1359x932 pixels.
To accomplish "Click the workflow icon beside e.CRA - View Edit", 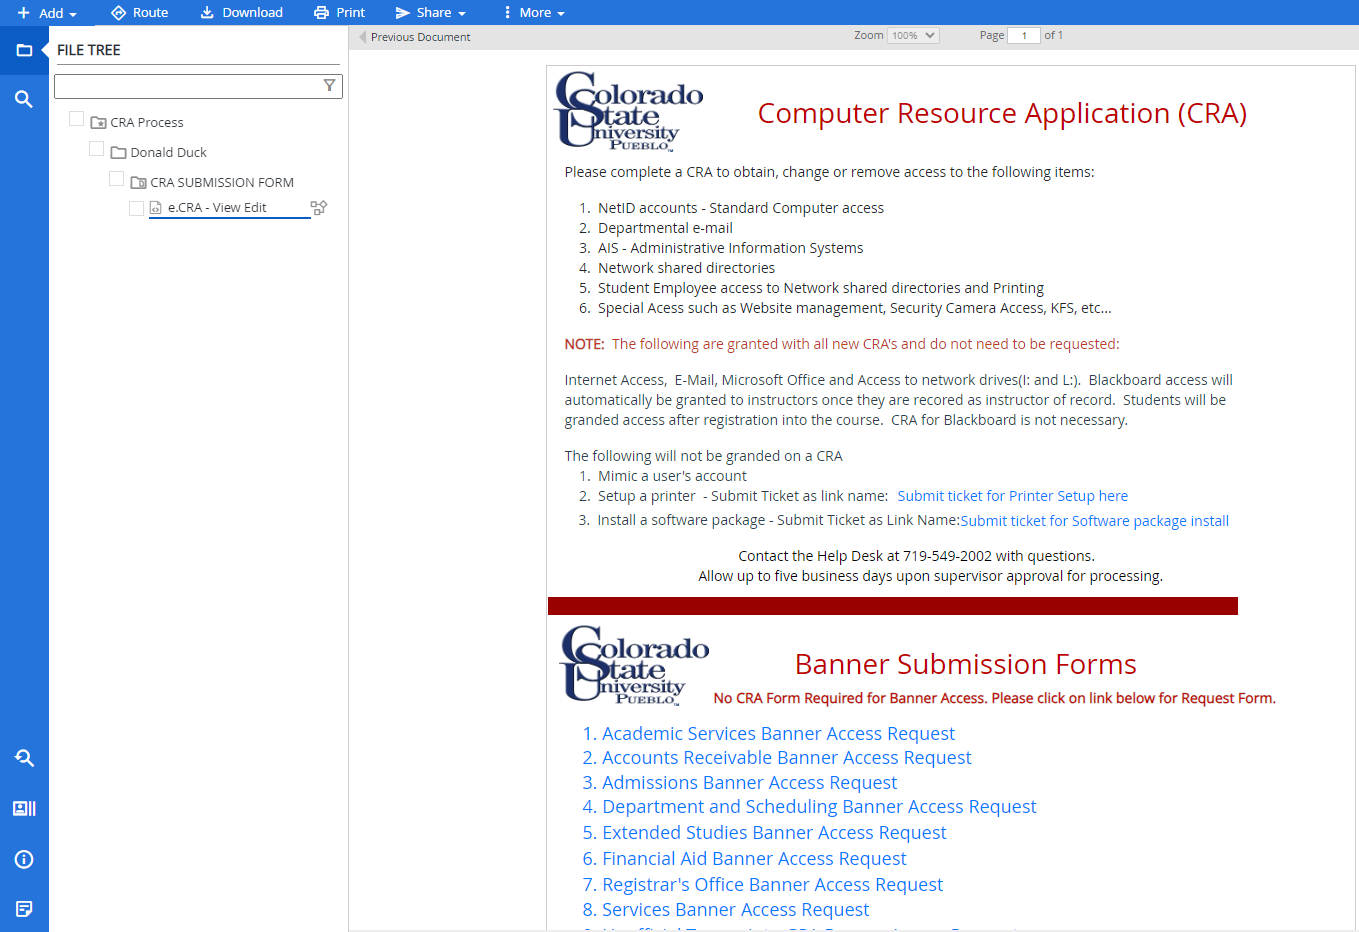I will [x=319, y=208].
